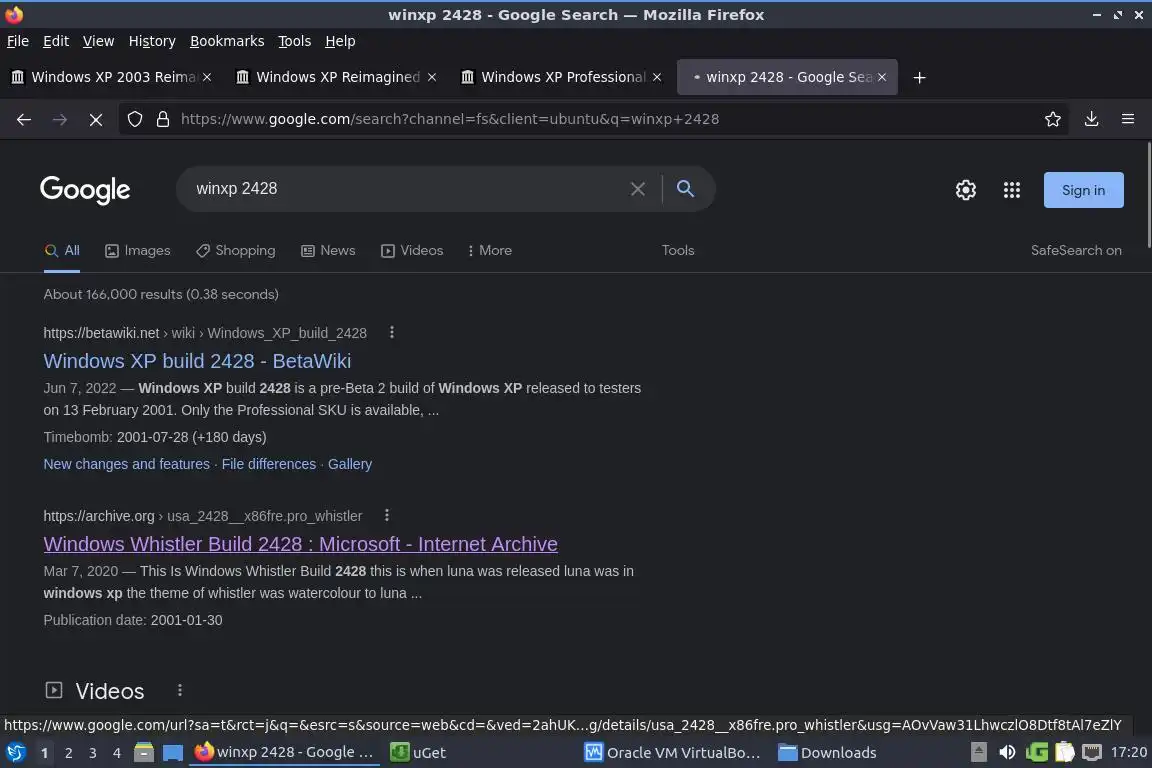Click the show desktop icon in the taskbar
The height and width of the screenshot is (768, 1152).
pyautogui.click(x=173, y=753)
